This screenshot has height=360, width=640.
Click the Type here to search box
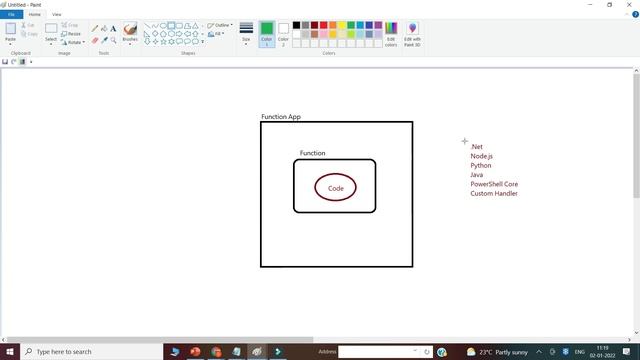pyautogui.click(x=91, y=351)
